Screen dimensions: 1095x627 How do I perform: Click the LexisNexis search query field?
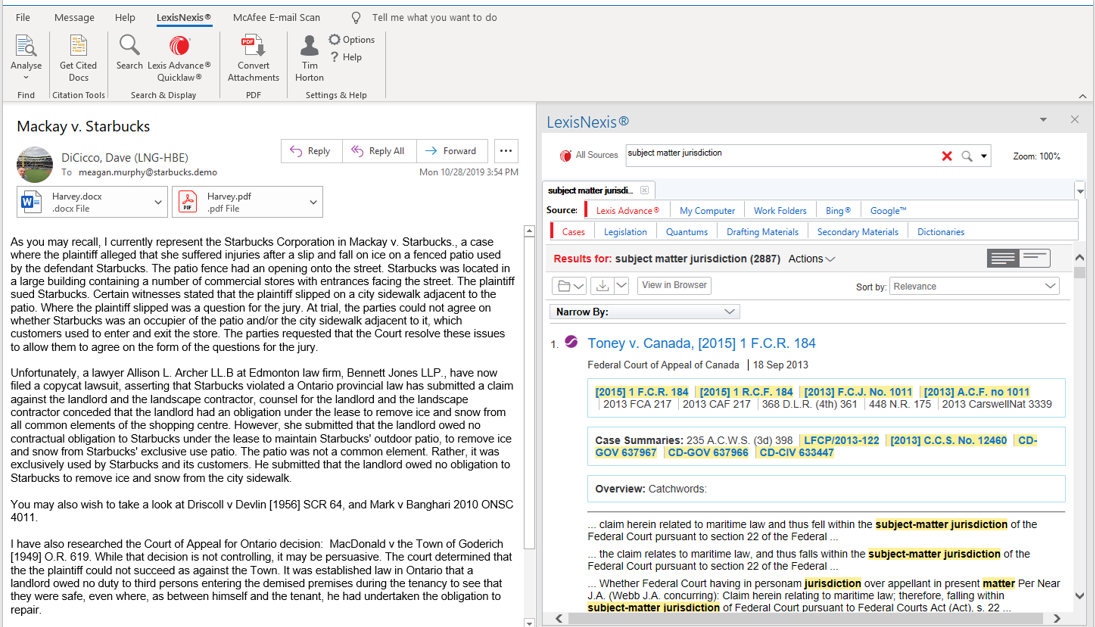pos(781,155)
